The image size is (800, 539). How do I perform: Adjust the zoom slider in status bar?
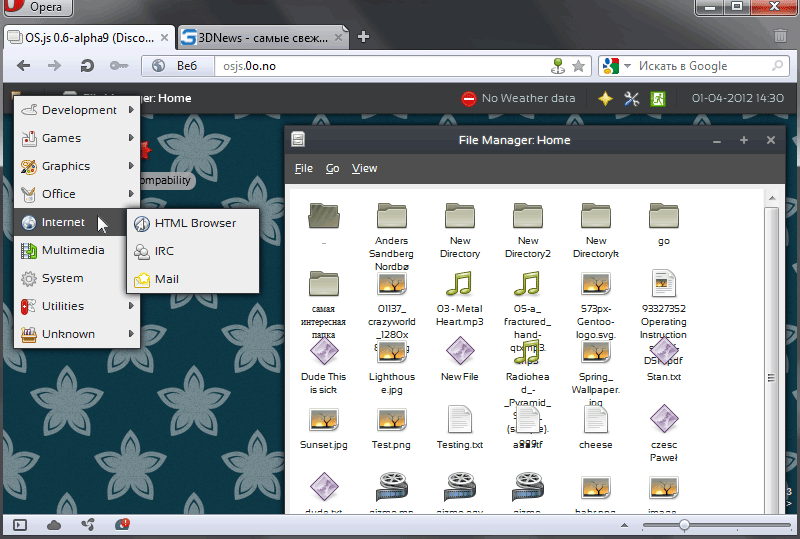point(684,525)
